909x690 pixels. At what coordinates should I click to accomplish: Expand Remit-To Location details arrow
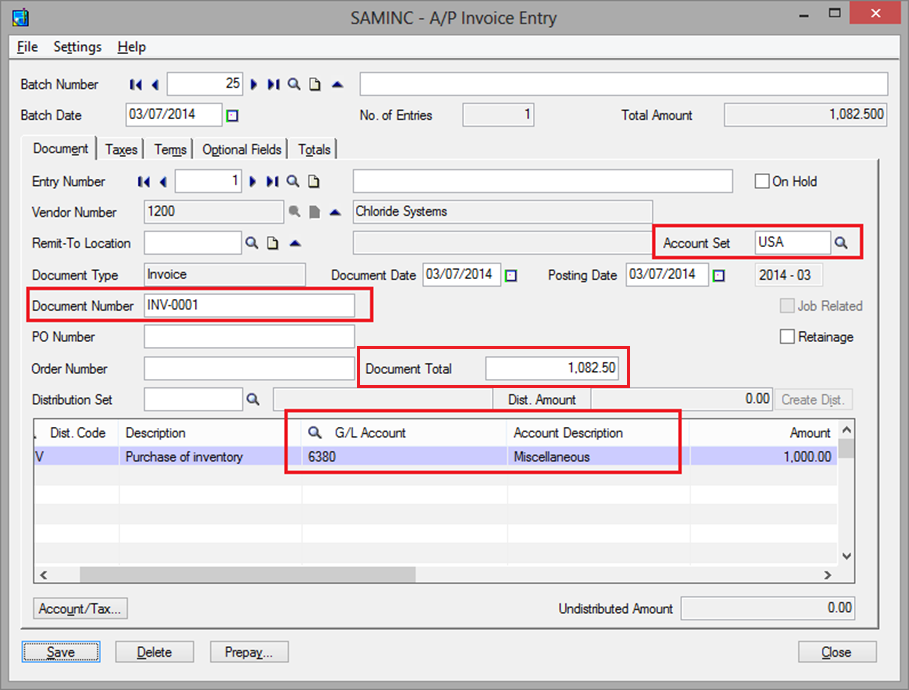(295, 243)
